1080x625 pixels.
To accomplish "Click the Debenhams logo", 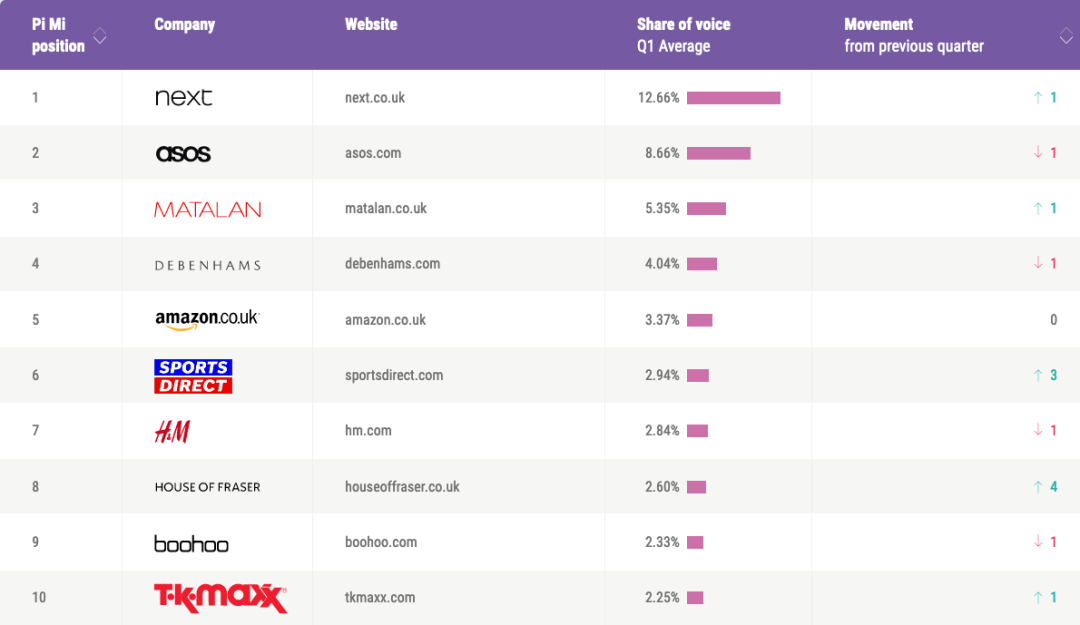I will click(207, 265).
